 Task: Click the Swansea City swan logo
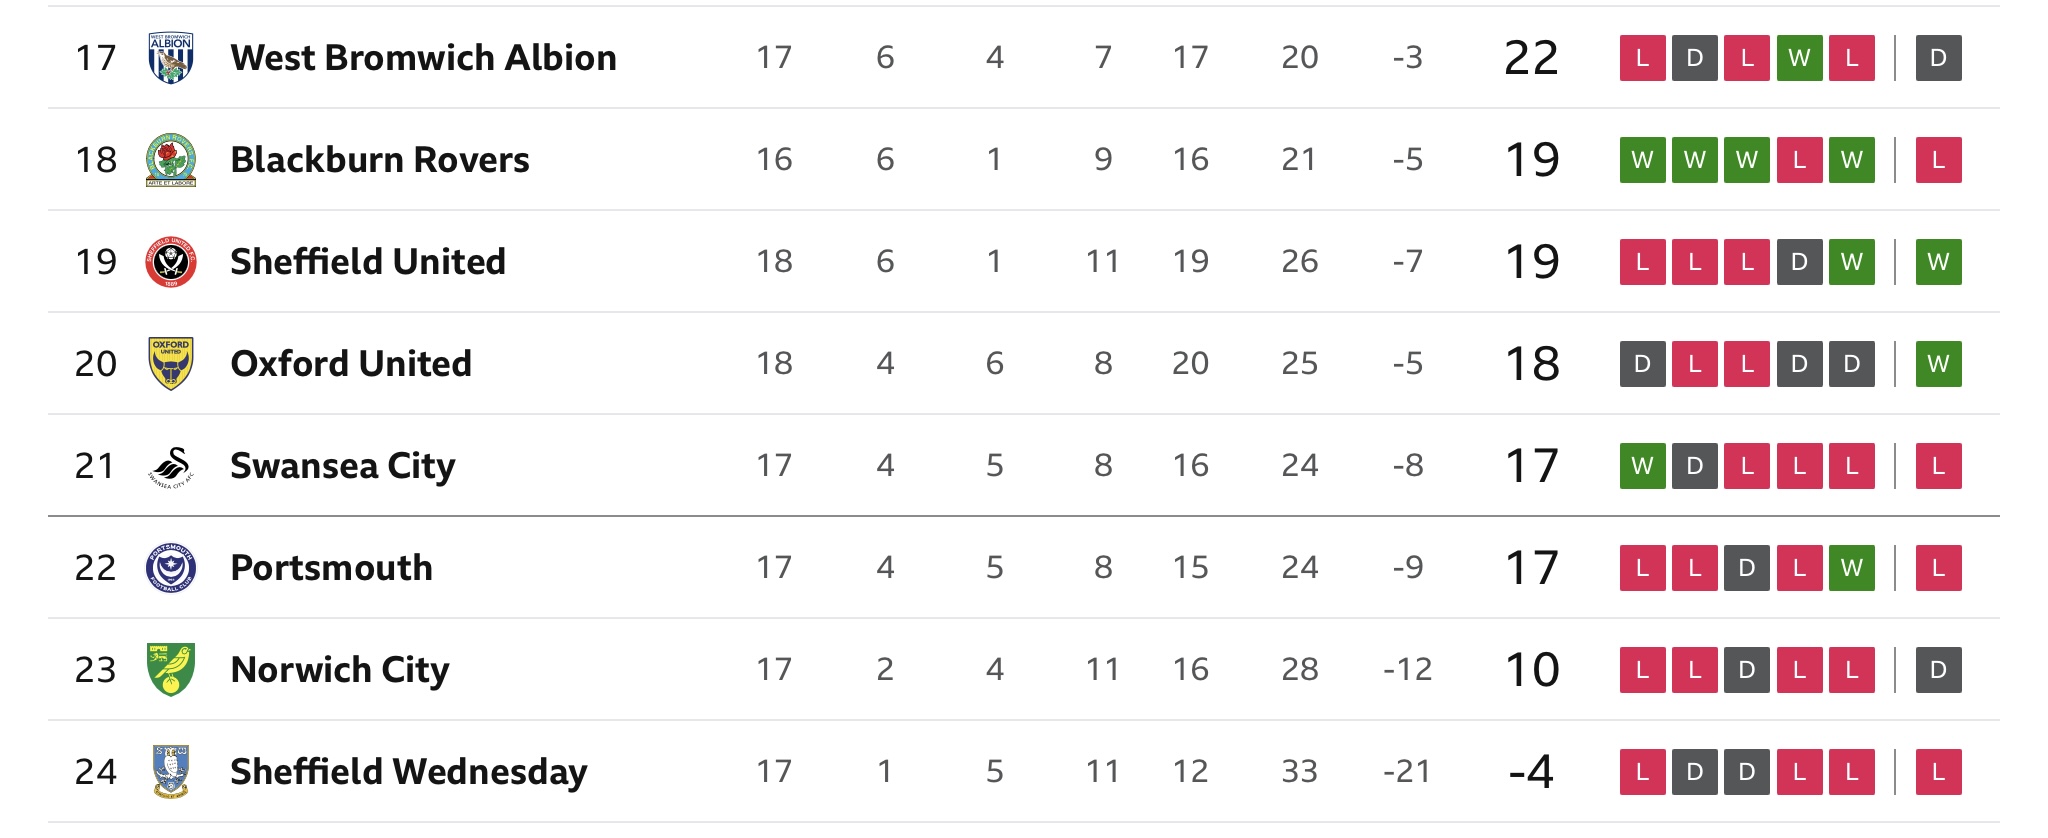click(x=171, y=466)
